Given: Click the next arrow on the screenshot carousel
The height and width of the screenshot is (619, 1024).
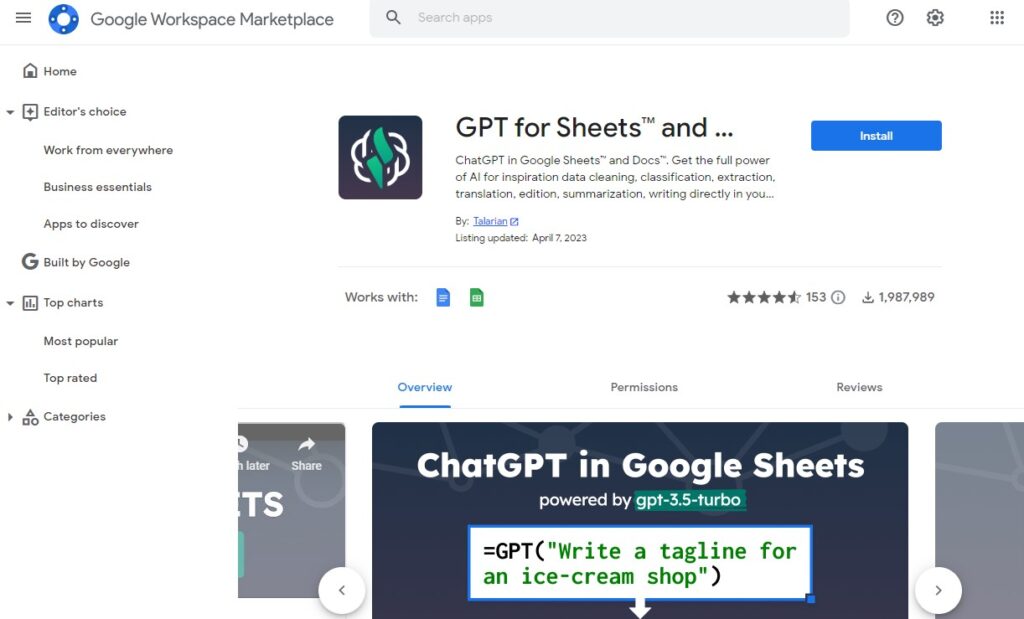Looking at the screenshot, I should [938, 590].
